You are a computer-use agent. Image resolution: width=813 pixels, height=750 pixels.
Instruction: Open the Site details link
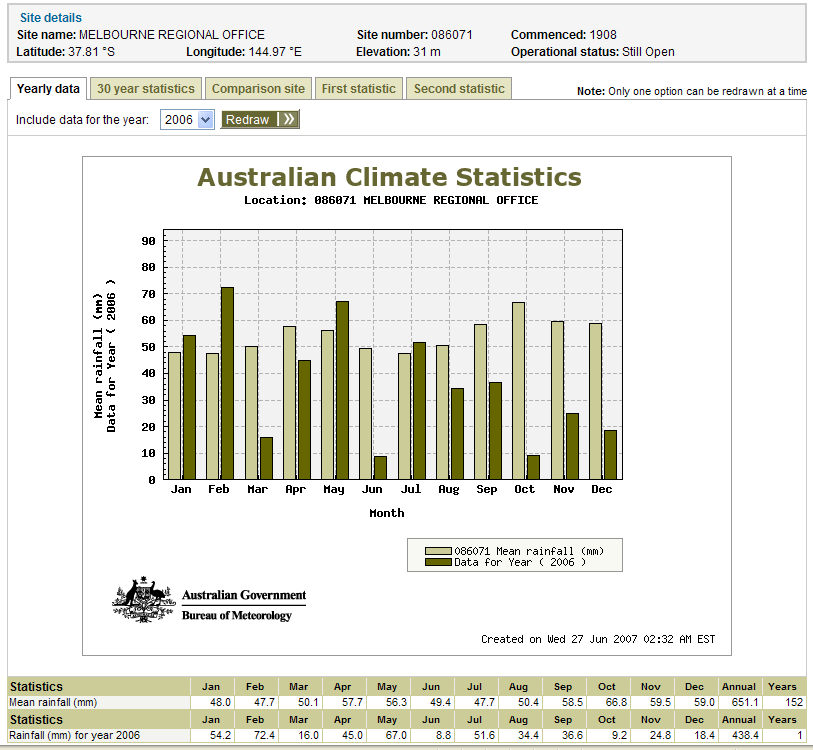tap(51, 18)
